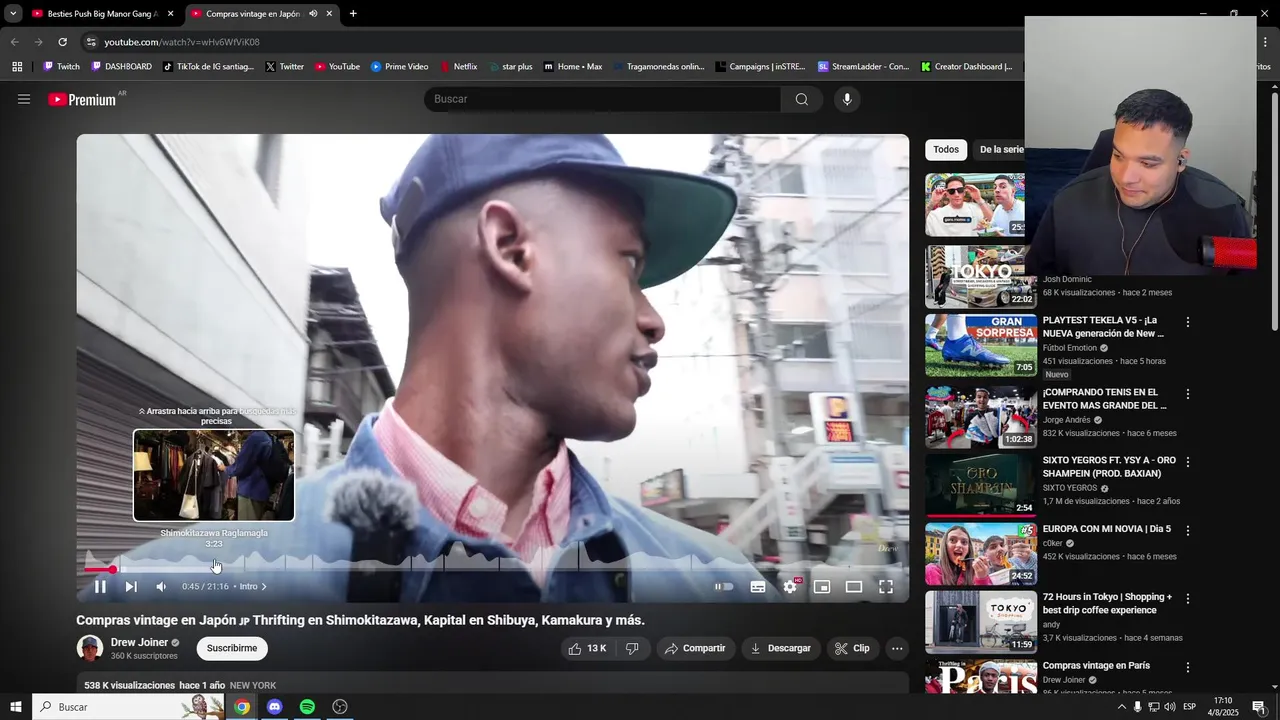Click the page vertical scrollbar
This screenshot has height=720, width=1280.
[1274, 210]
